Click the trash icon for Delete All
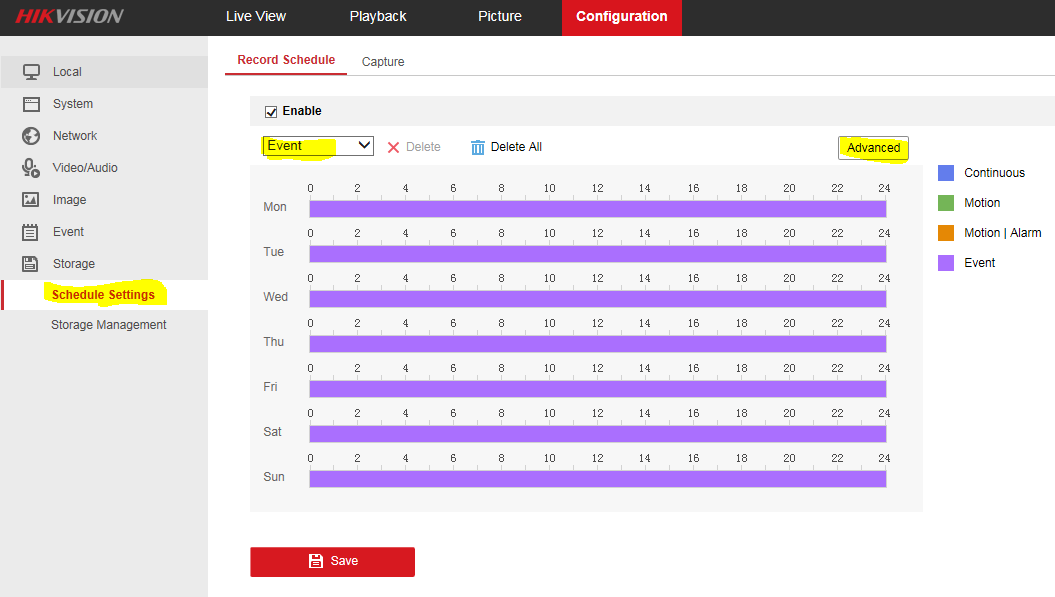Image resolution: width=1055 pixels, height=597 pixels. click(478, 147)
